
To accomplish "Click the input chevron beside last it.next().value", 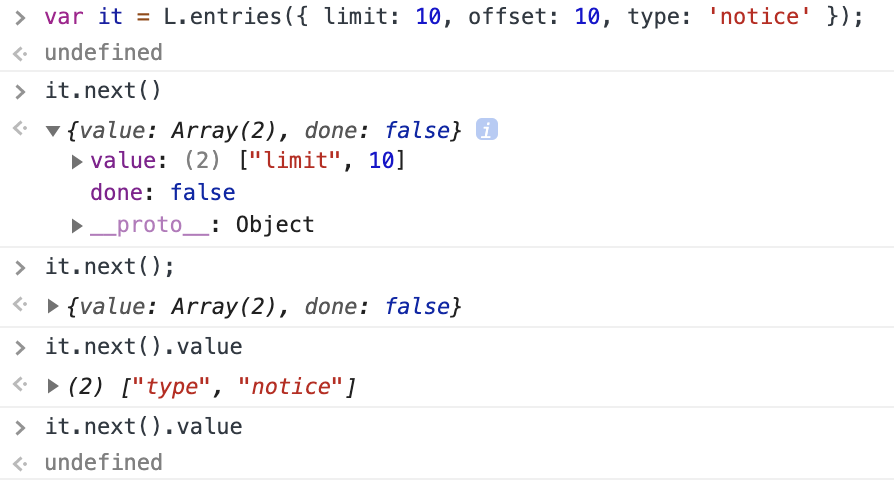I will [x=21, y=428].
